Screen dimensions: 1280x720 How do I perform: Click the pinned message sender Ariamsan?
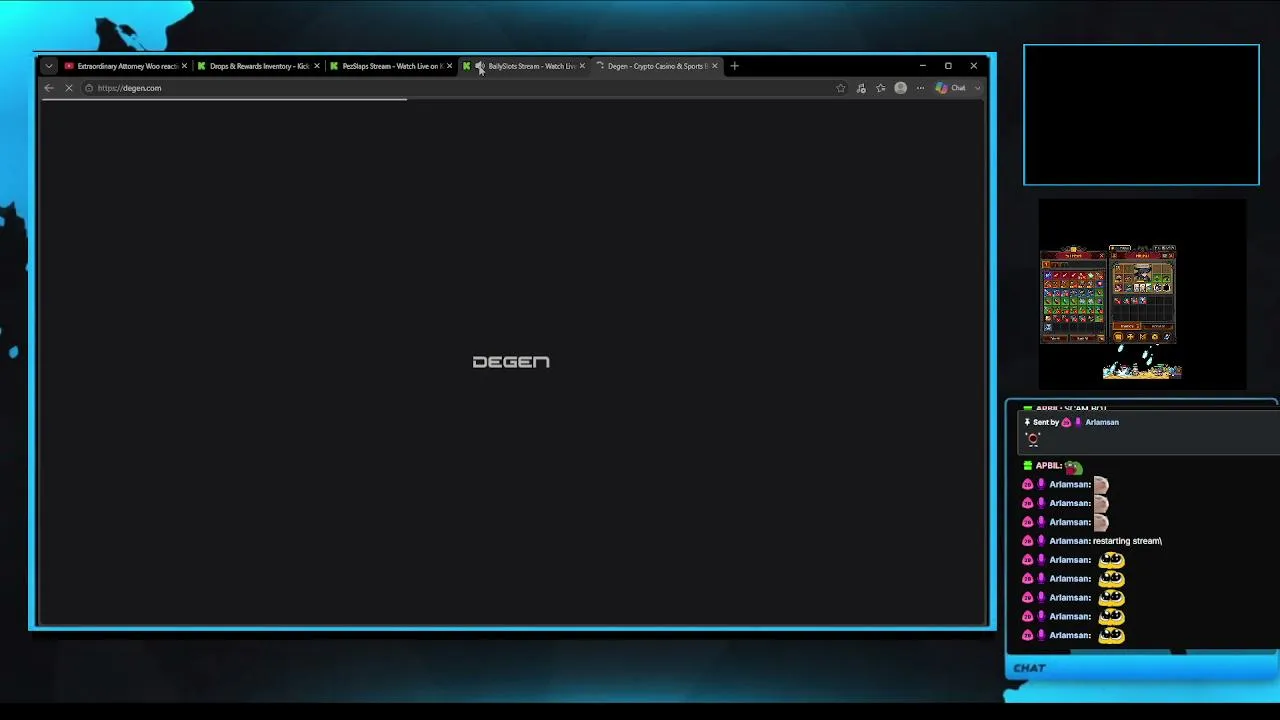[x=1102, y=422]
